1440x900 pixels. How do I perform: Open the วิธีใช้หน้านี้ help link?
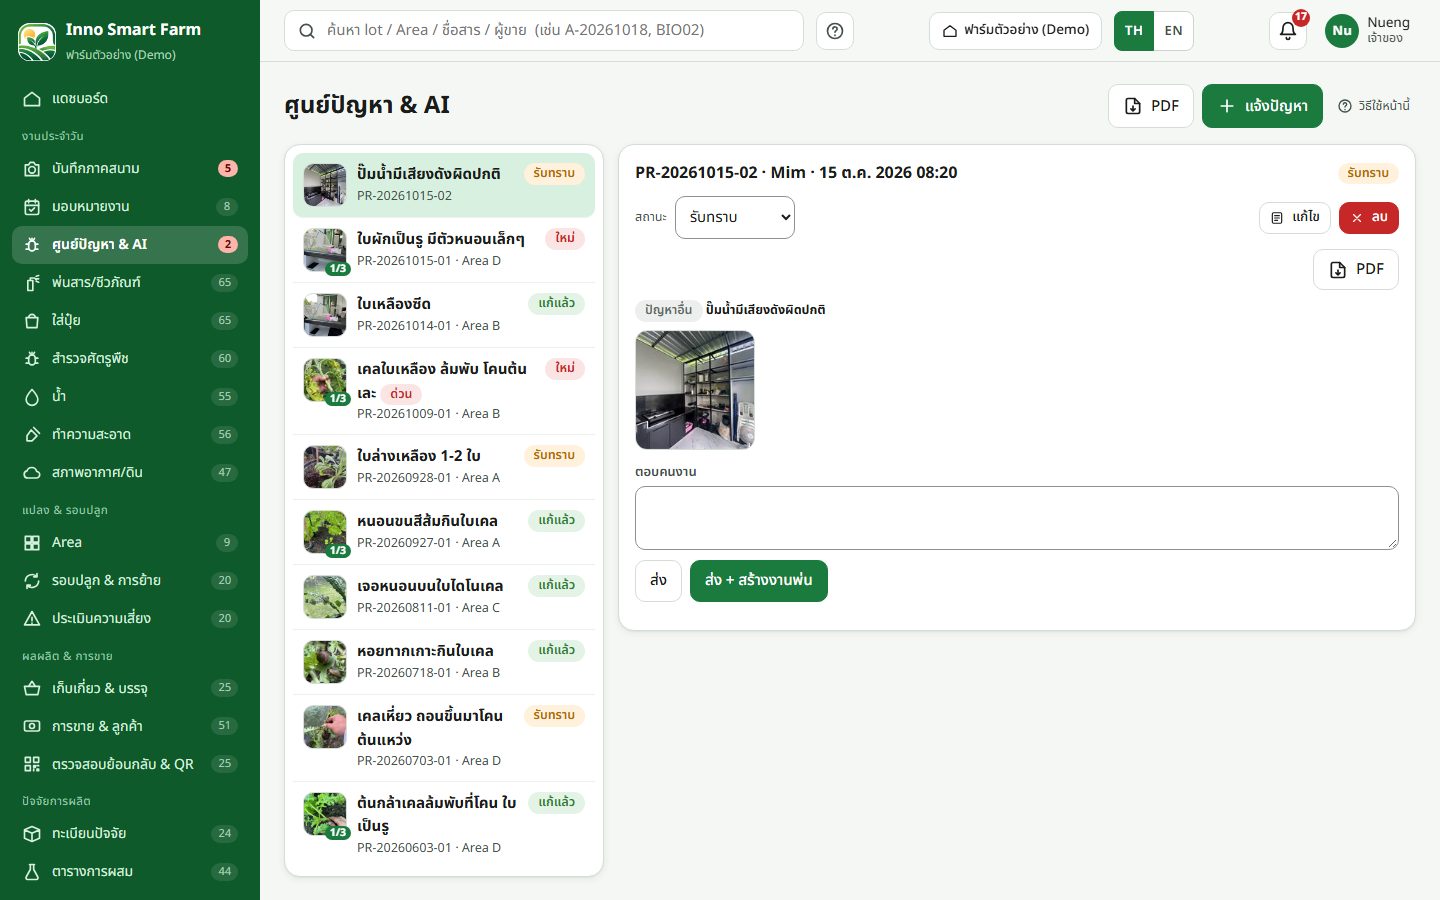(x=1374, y=106)
